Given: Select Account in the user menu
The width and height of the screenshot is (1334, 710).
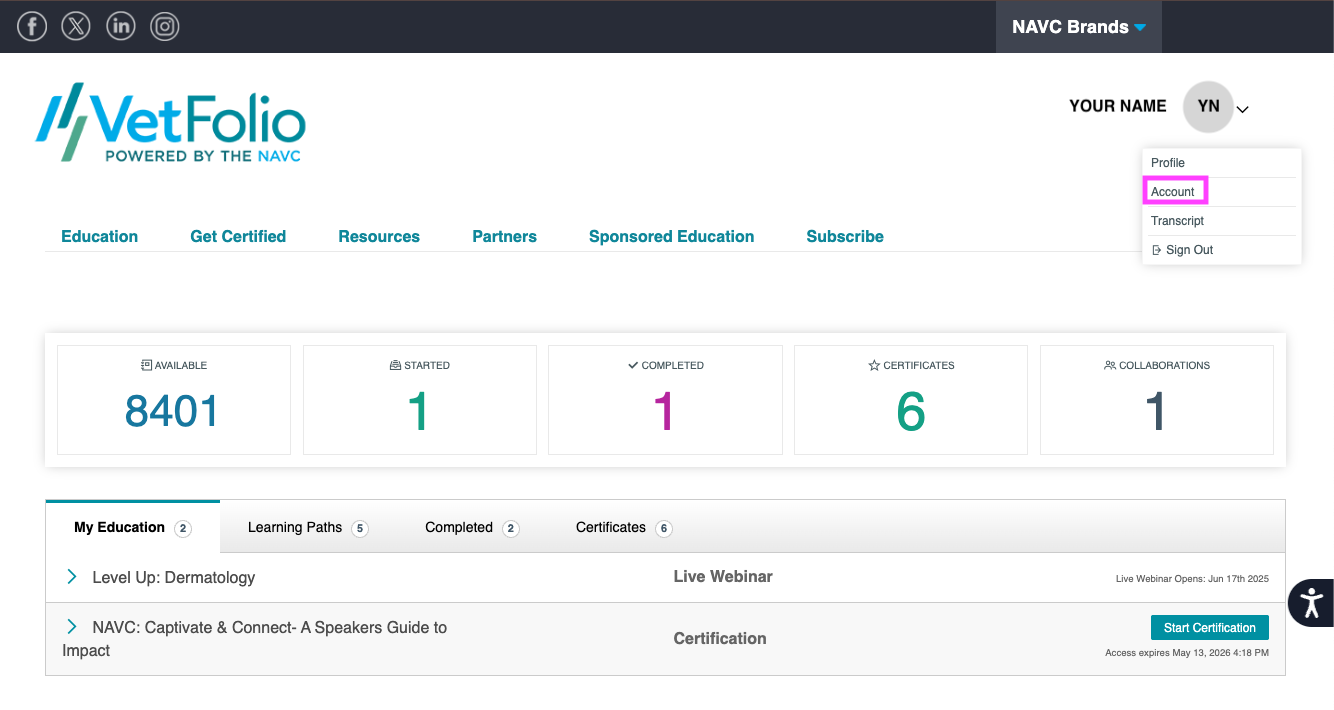Looking at the screenshot, I should click(x=1173, y=192).
